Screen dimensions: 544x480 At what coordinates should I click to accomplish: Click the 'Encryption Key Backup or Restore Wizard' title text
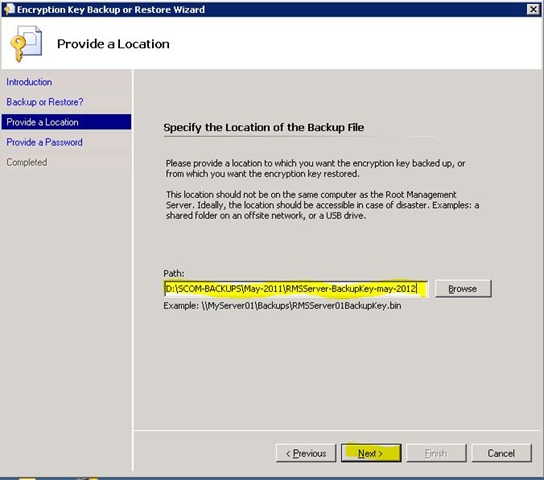pos(111,9)
